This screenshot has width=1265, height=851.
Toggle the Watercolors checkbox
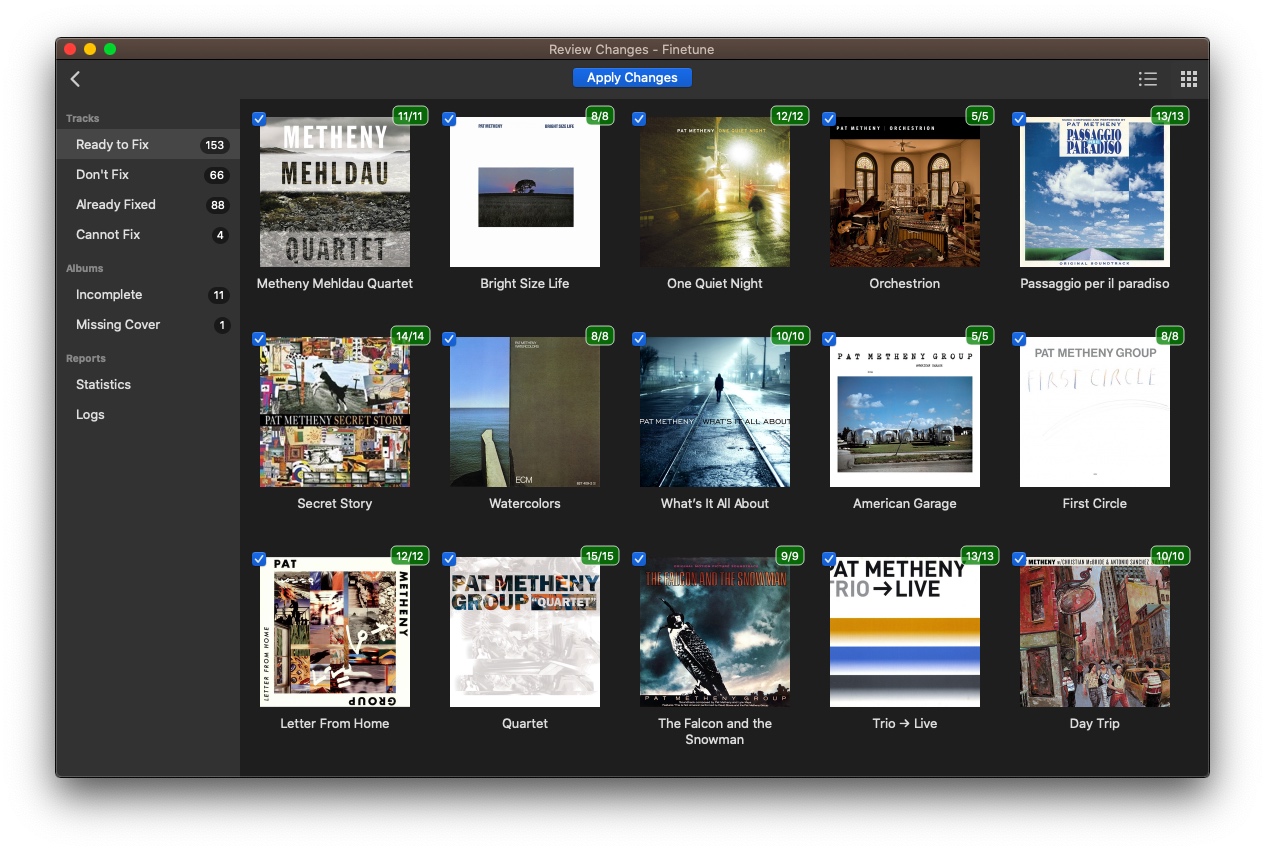pyautogui.click(x=449, y=339)
